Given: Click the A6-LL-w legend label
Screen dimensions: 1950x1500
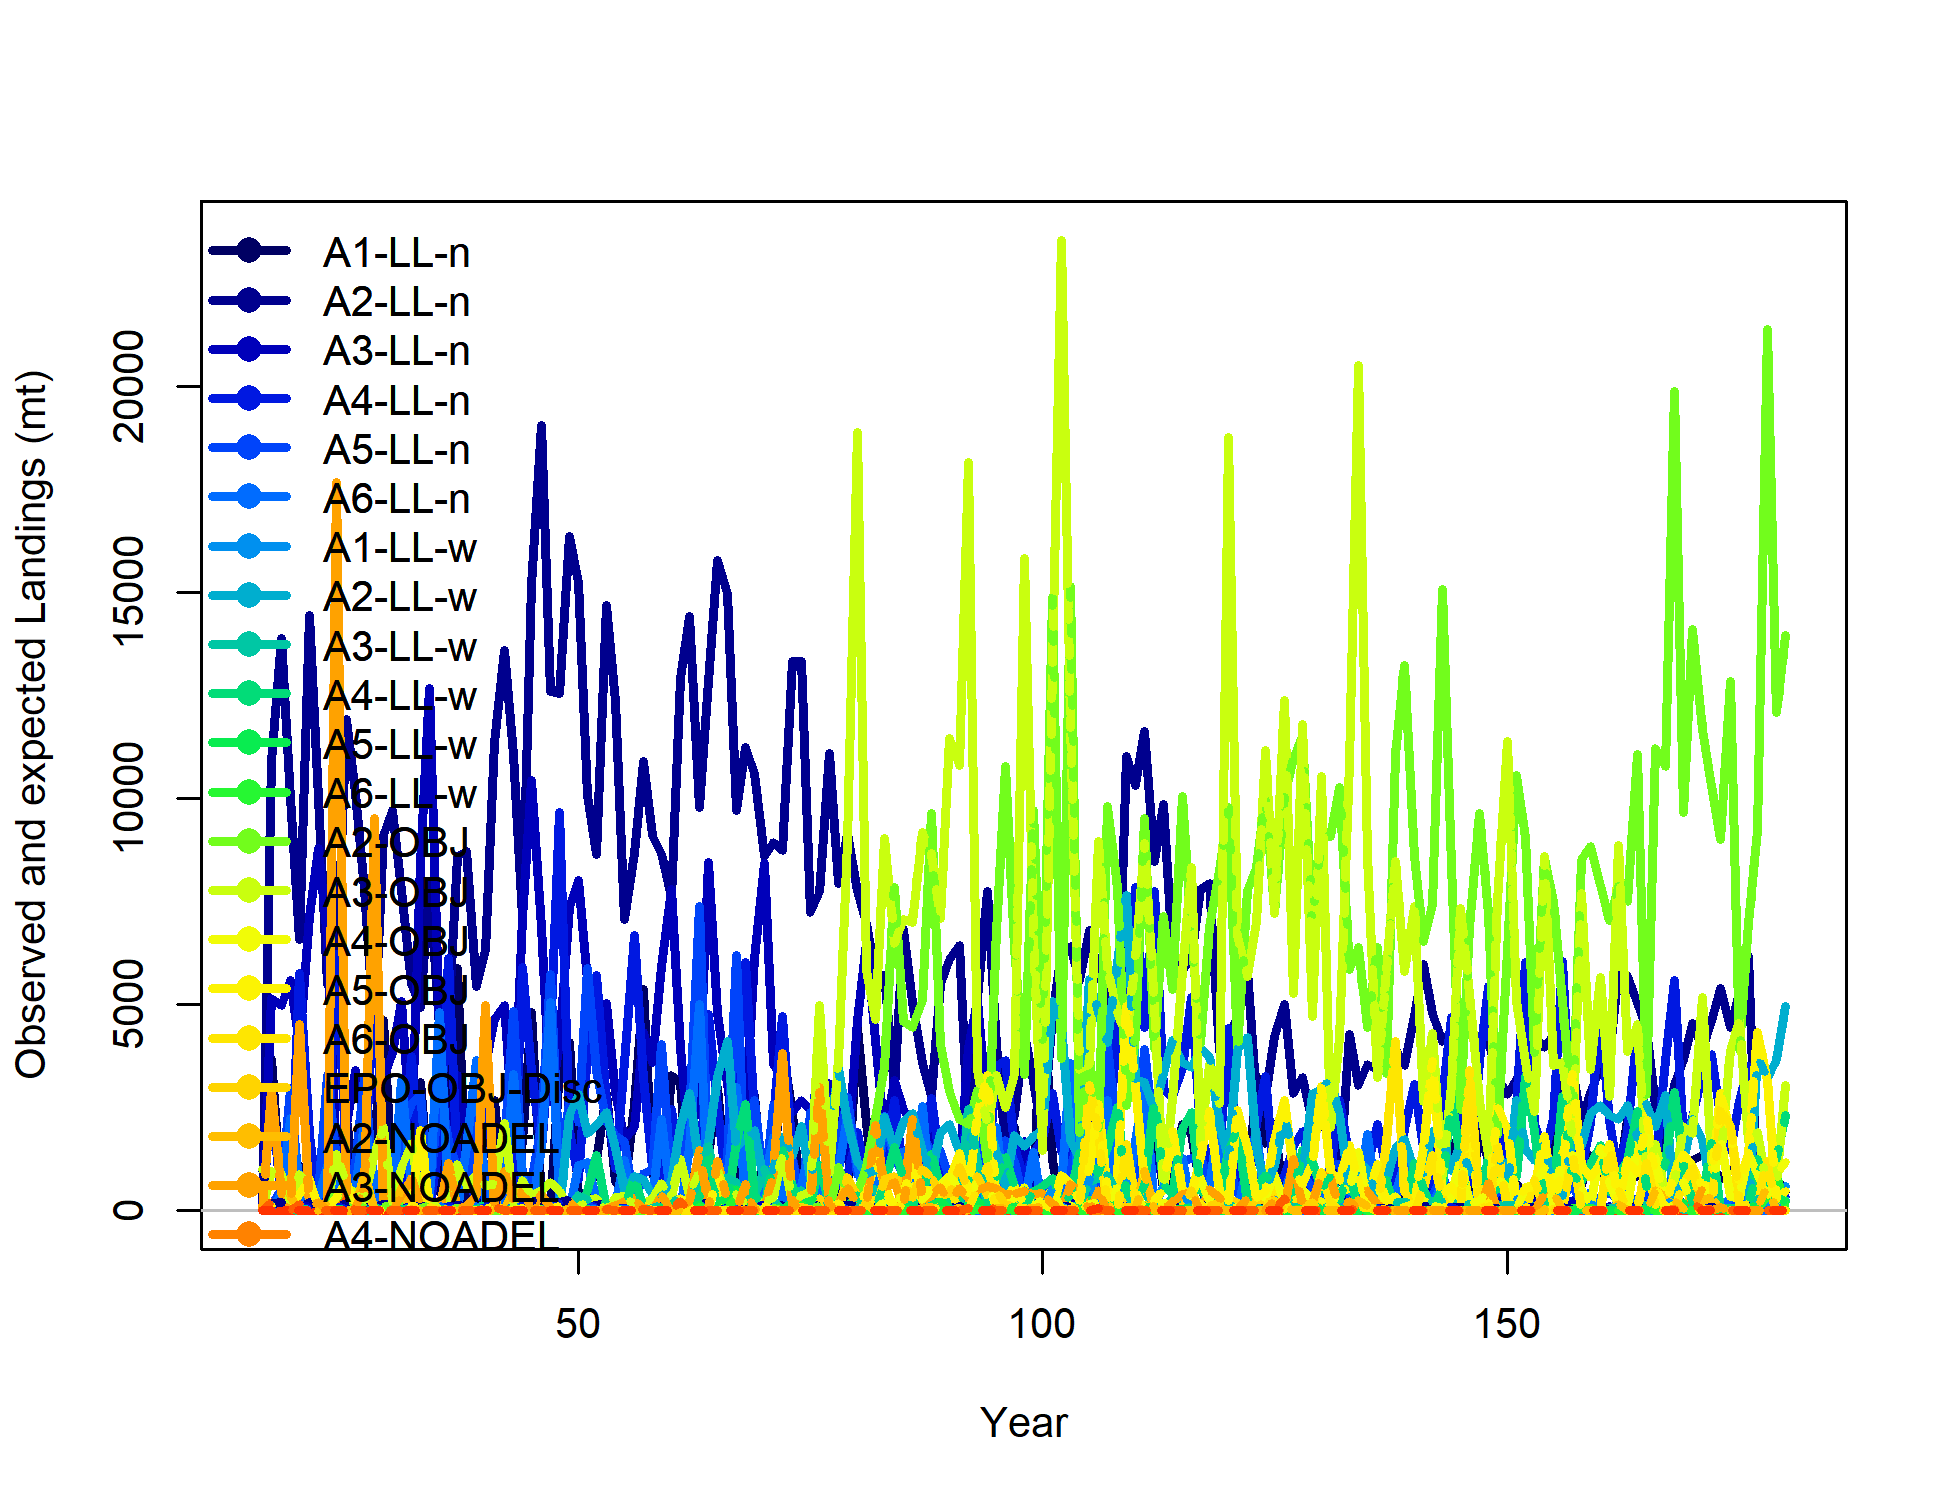Looking at the screenshot, I should [400, 794].
